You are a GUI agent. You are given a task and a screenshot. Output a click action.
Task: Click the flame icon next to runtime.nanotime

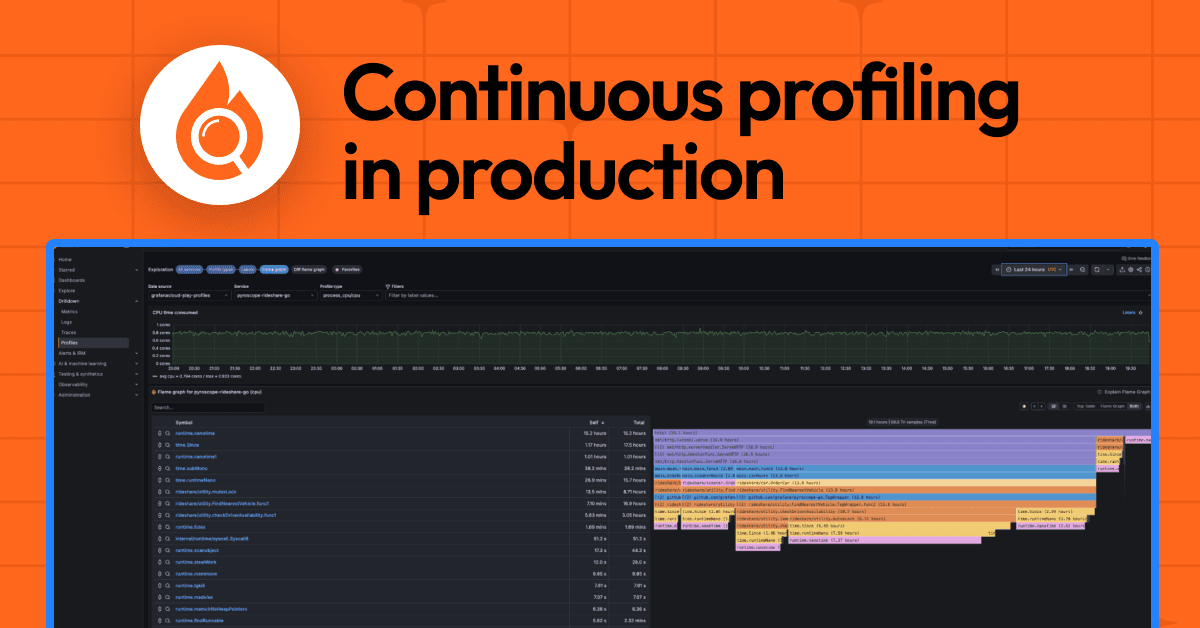click(160, 433)
